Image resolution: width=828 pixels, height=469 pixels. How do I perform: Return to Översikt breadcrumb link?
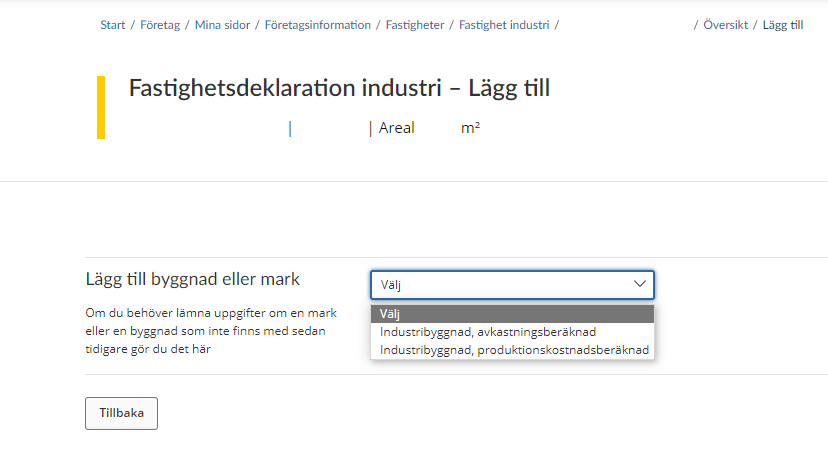click(726, 25)
